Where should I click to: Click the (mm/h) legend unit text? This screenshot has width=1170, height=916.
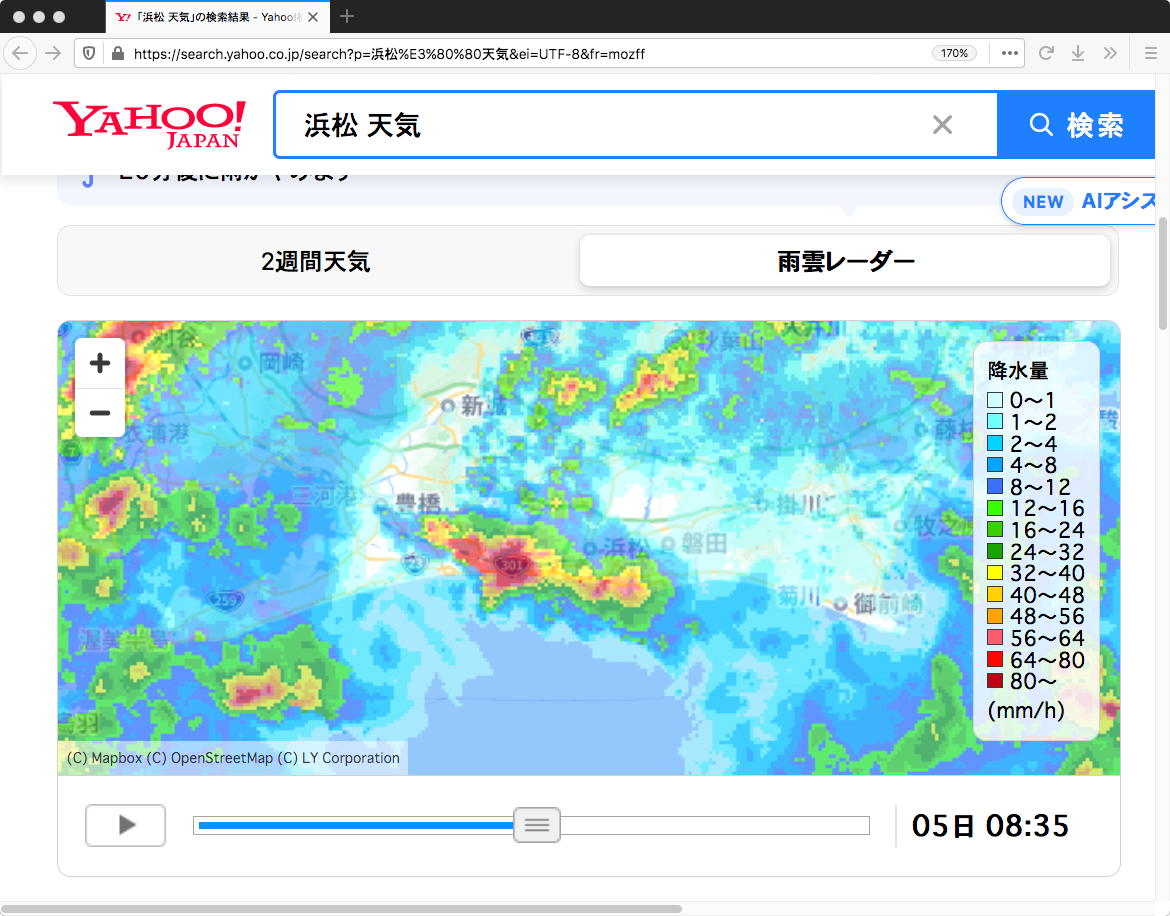click(x=1026, y=710)
